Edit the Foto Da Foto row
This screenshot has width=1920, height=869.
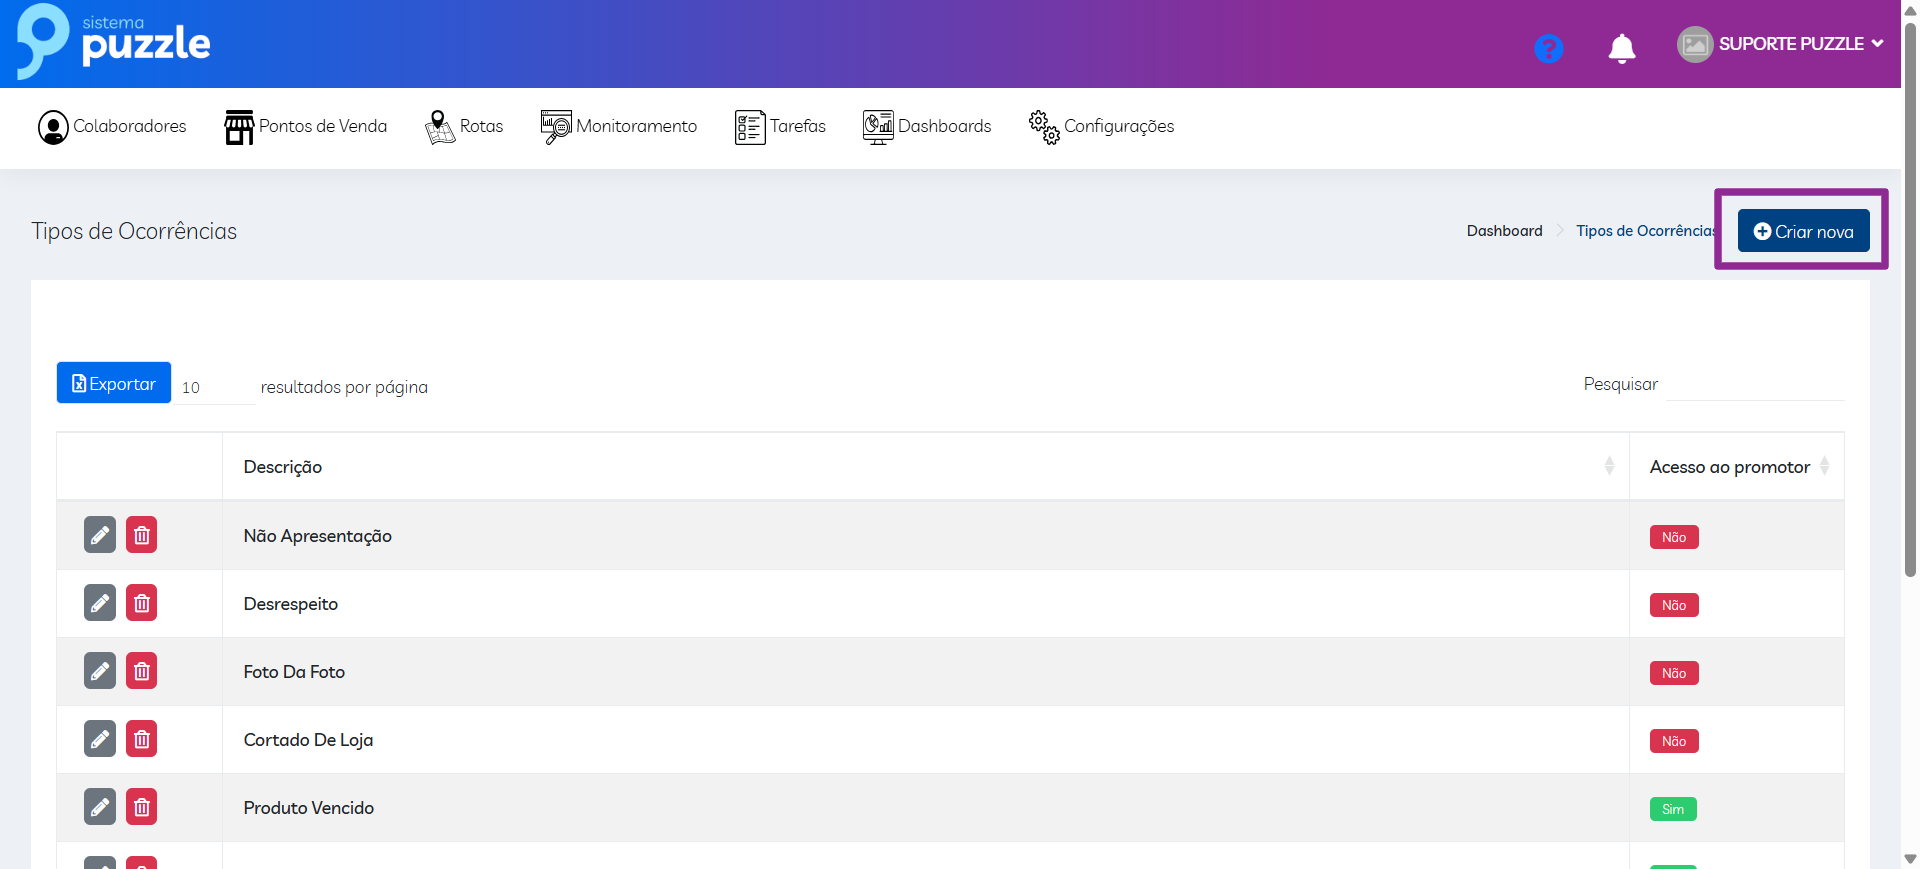pos(100,671)
